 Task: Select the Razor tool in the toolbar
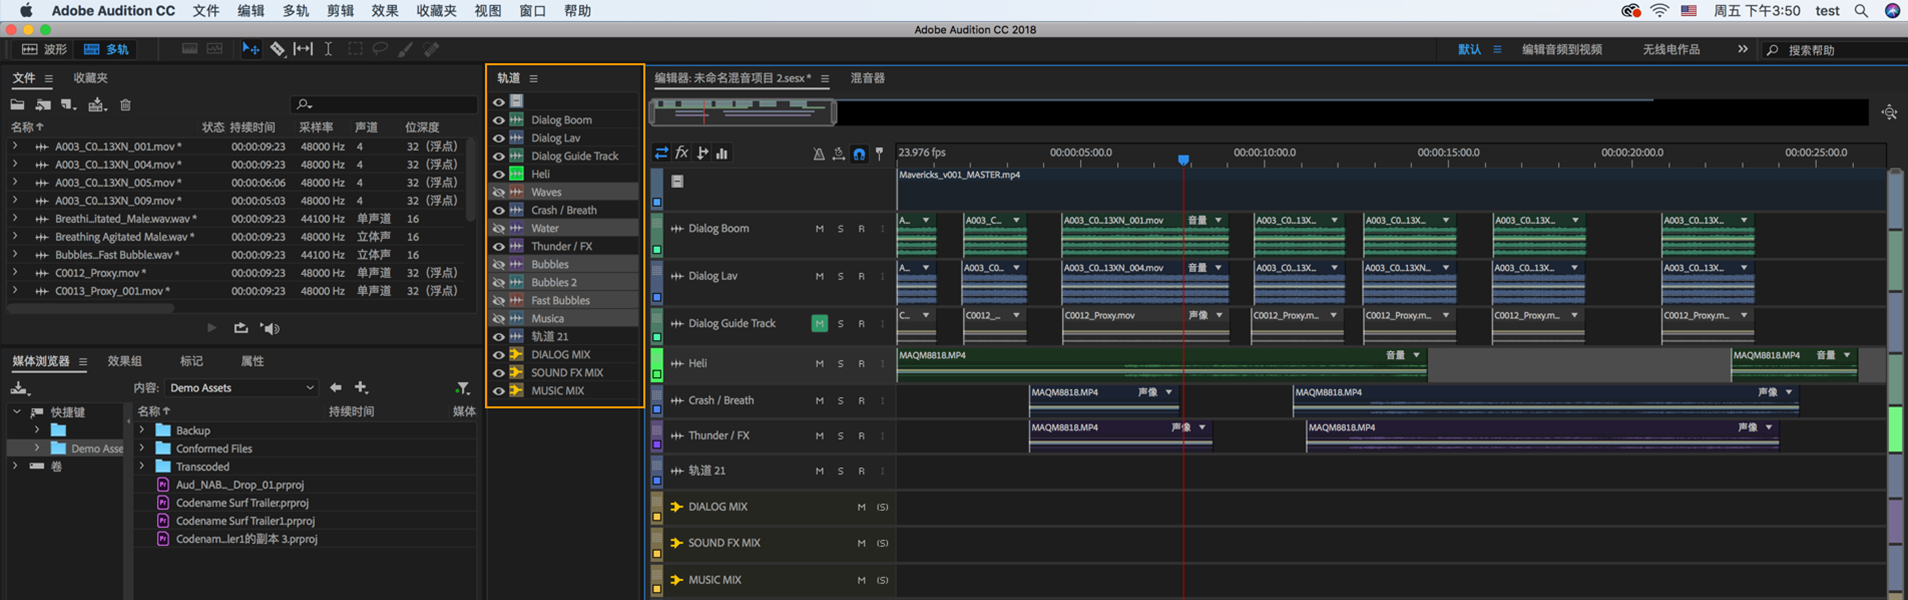click(278, 49)
